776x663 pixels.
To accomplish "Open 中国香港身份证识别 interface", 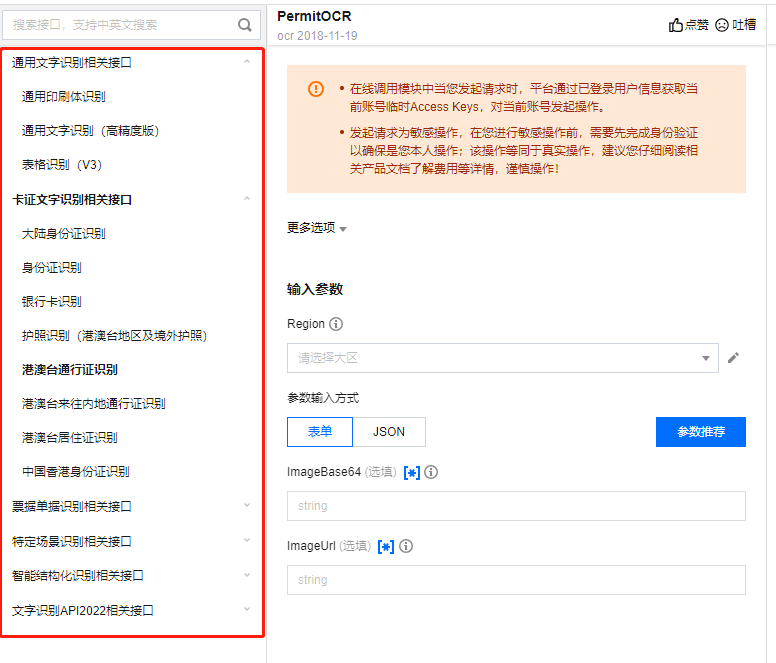I will pyautogui.click(x=76, y=472).
